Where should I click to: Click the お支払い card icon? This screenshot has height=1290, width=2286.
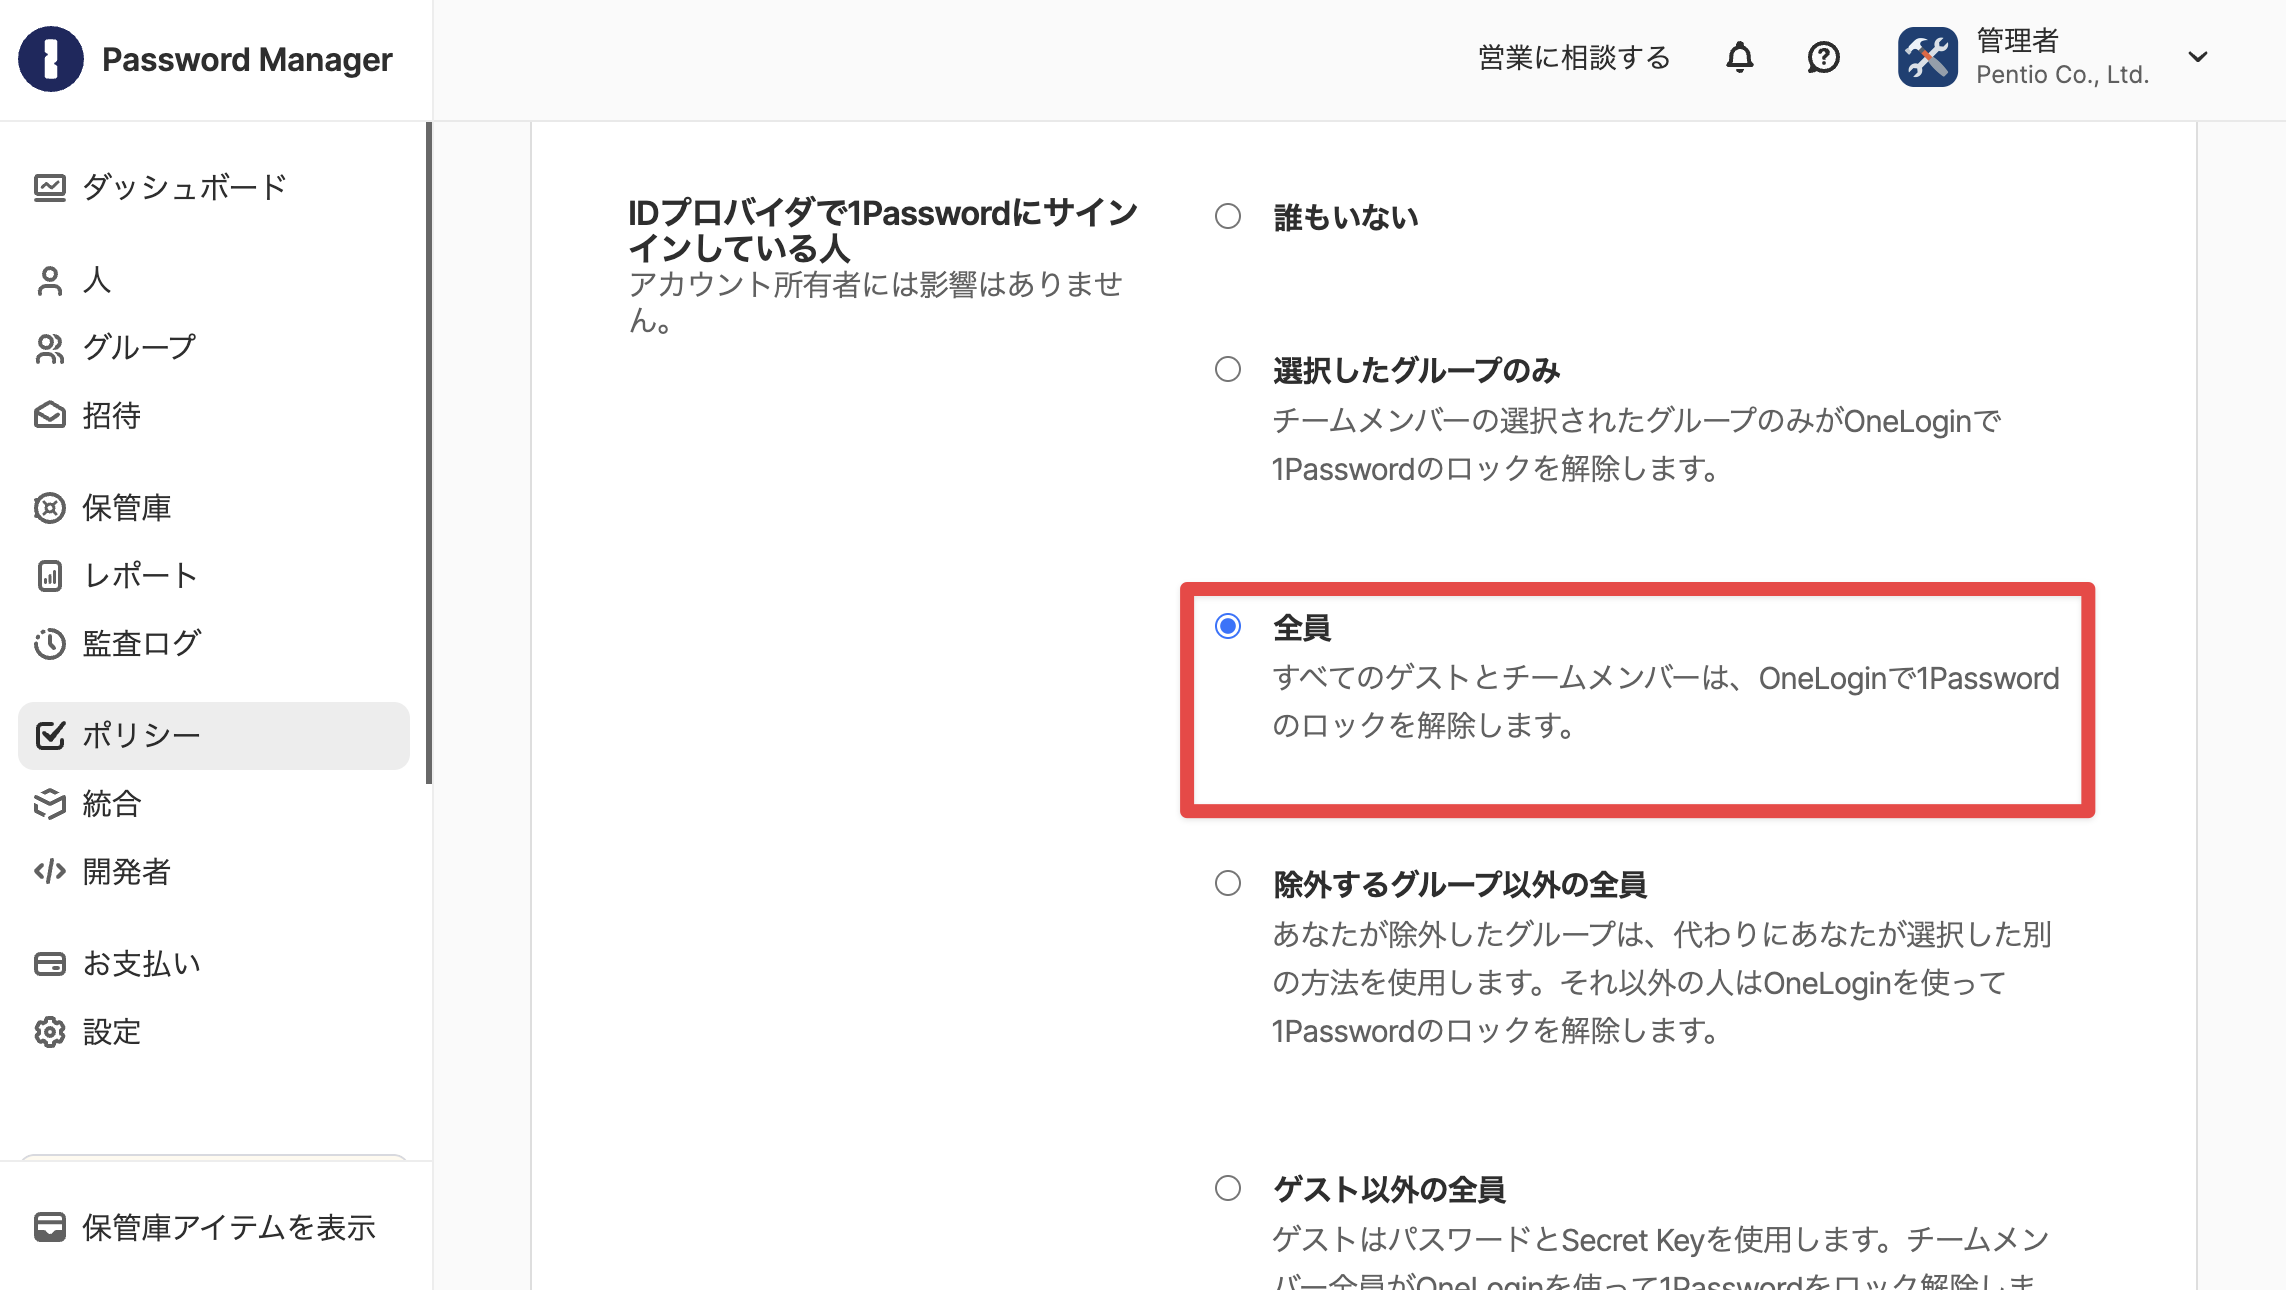point(50,963)
